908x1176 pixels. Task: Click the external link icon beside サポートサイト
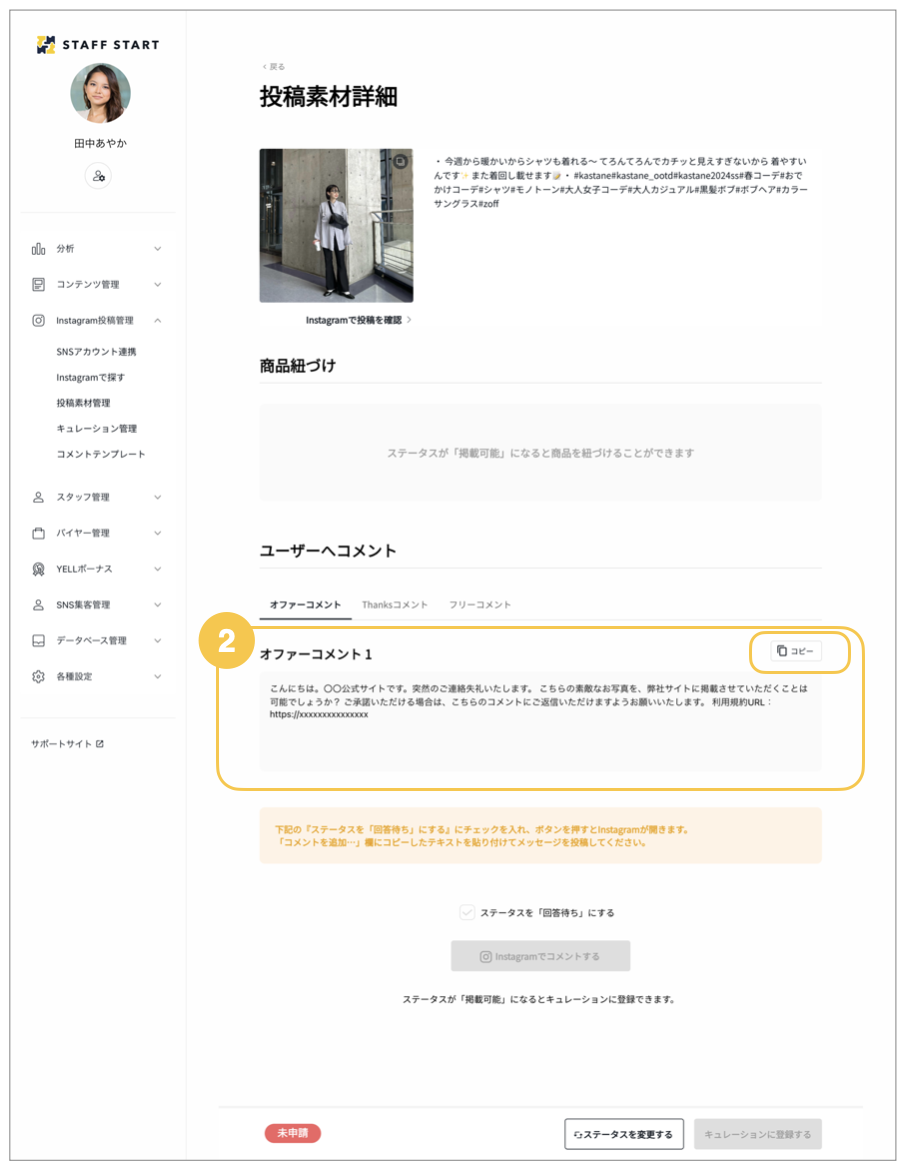100,744
